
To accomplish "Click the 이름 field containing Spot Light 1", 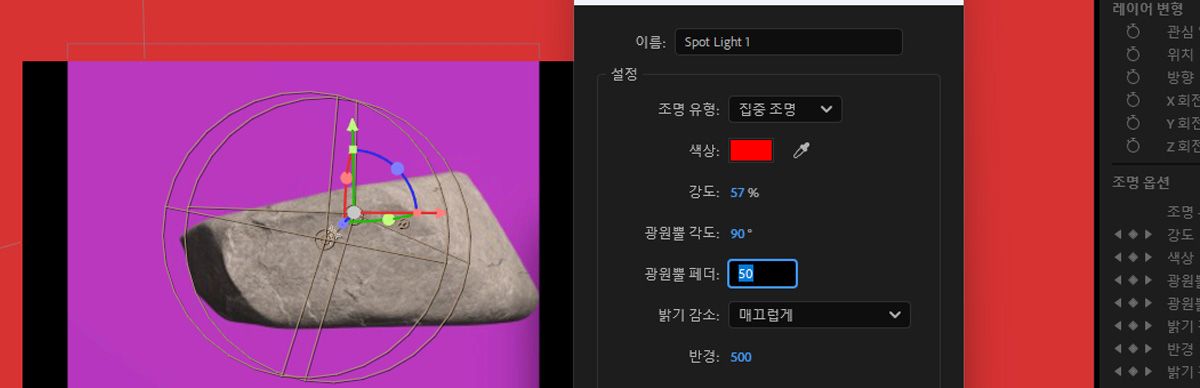I will point(788,42).
